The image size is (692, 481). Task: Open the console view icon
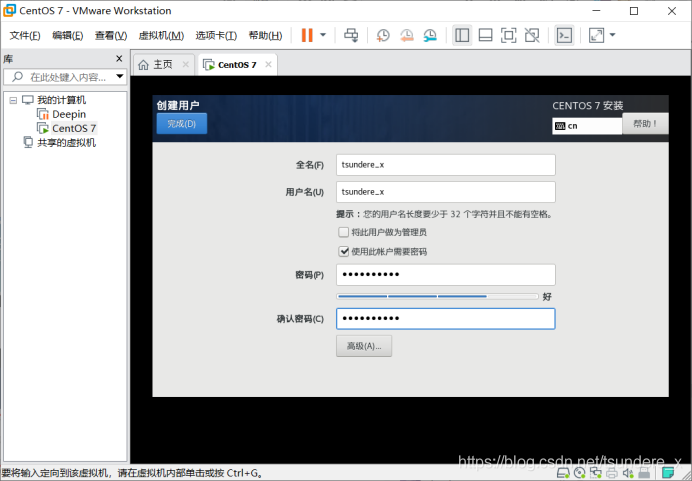(564, 35)
